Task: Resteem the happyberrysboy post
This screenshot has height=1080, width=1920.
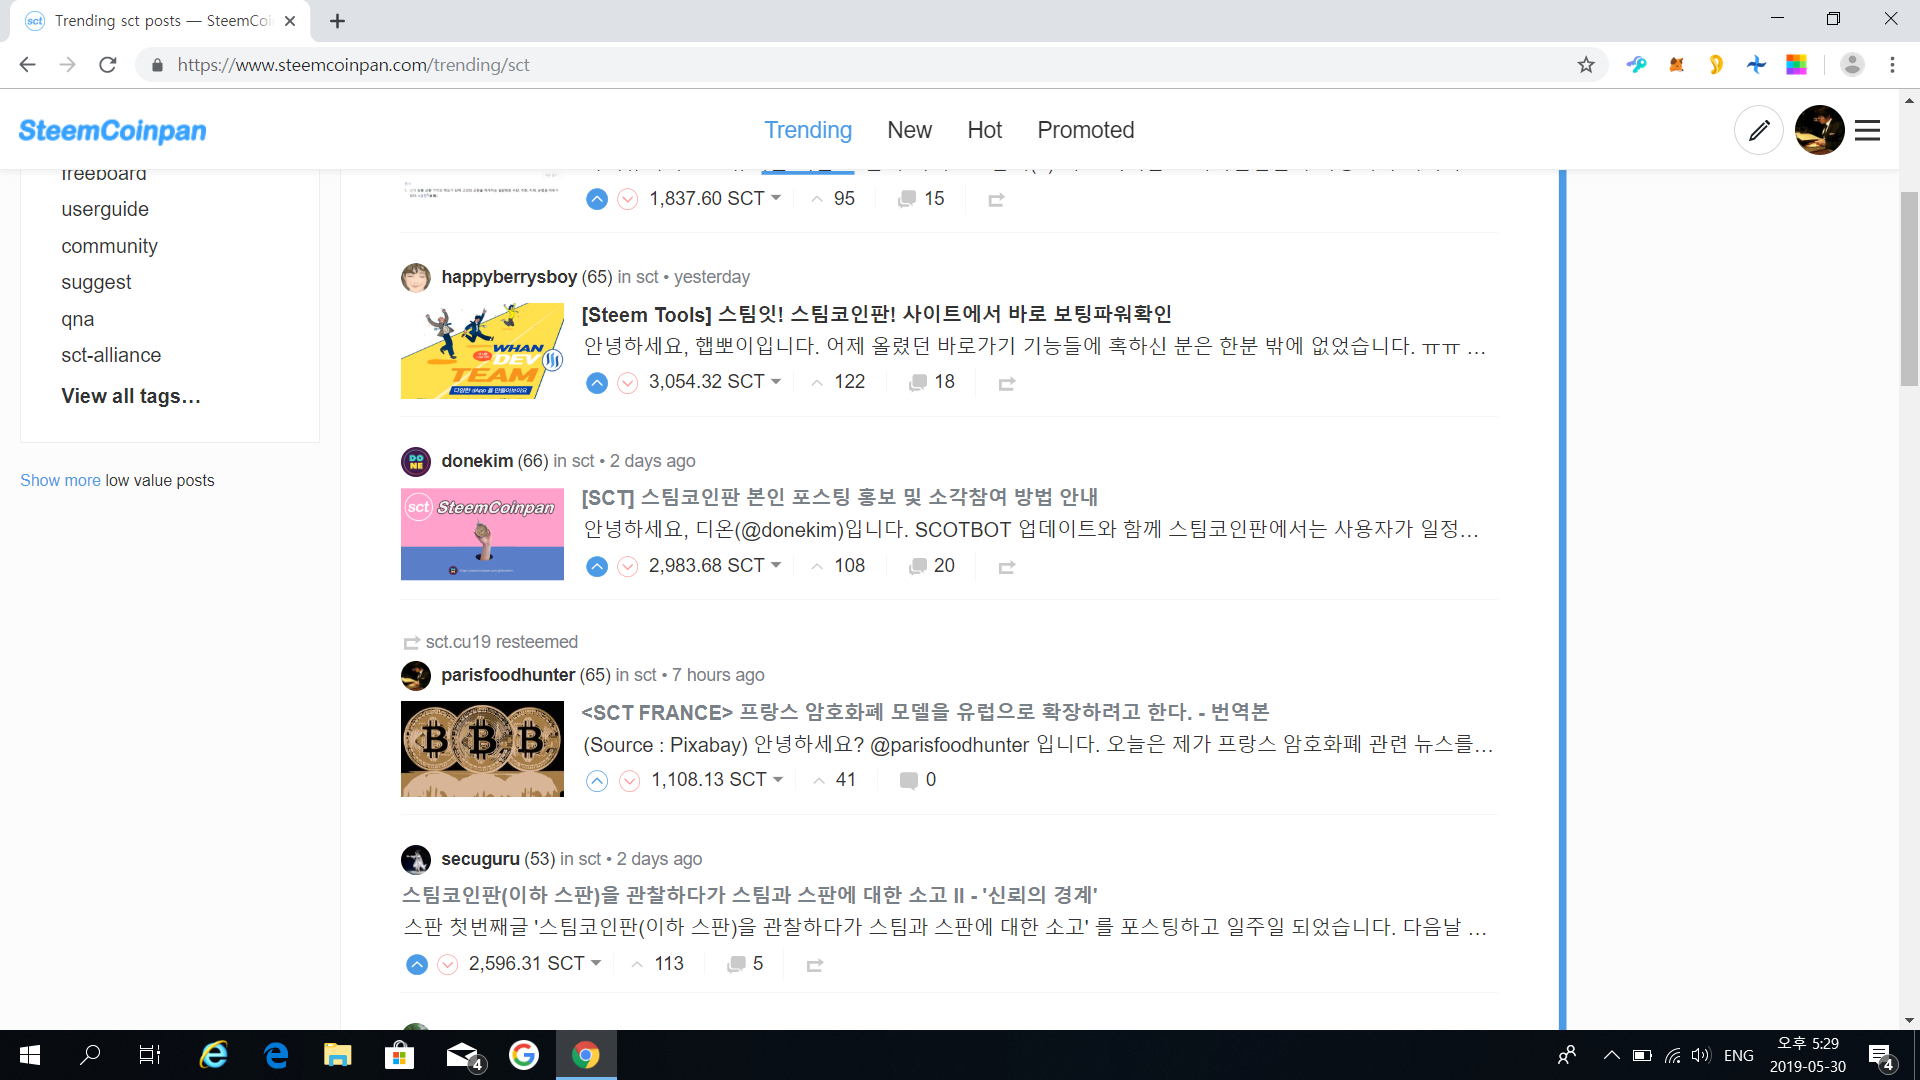Action: click(1007, 383)
